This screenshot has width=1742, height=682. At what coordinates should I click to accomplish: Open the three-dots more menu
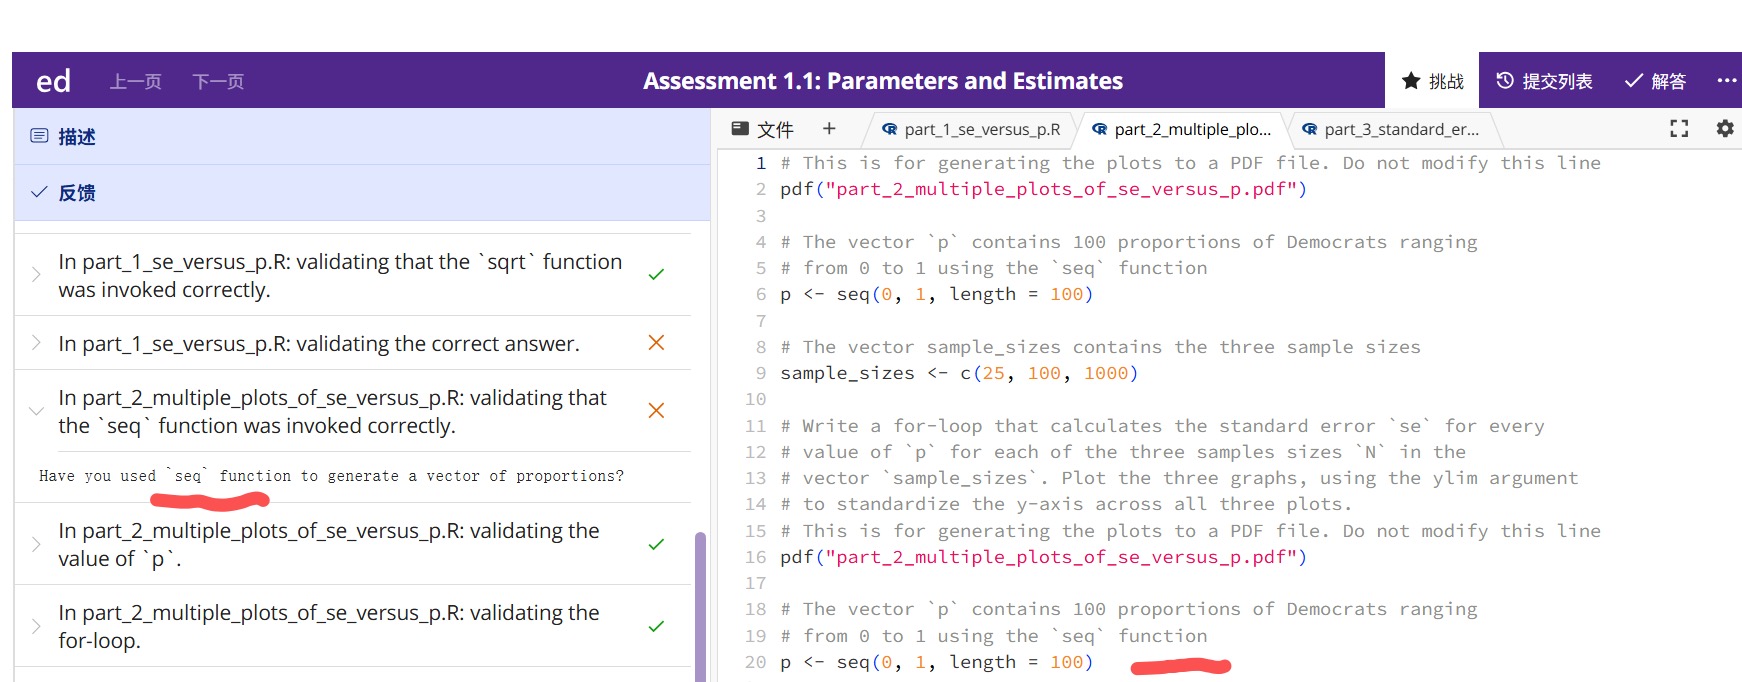point(1727,81)
